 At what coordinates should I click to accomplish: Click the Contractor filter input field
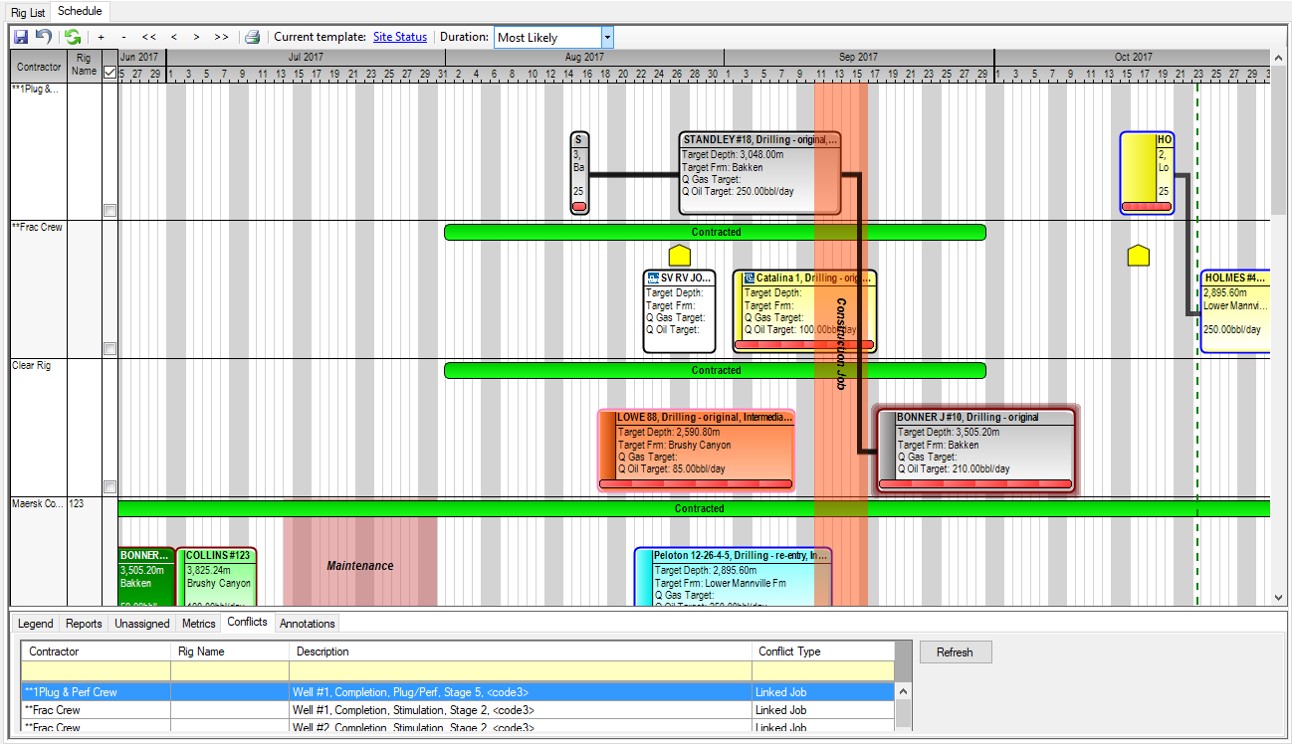point(96,671)
